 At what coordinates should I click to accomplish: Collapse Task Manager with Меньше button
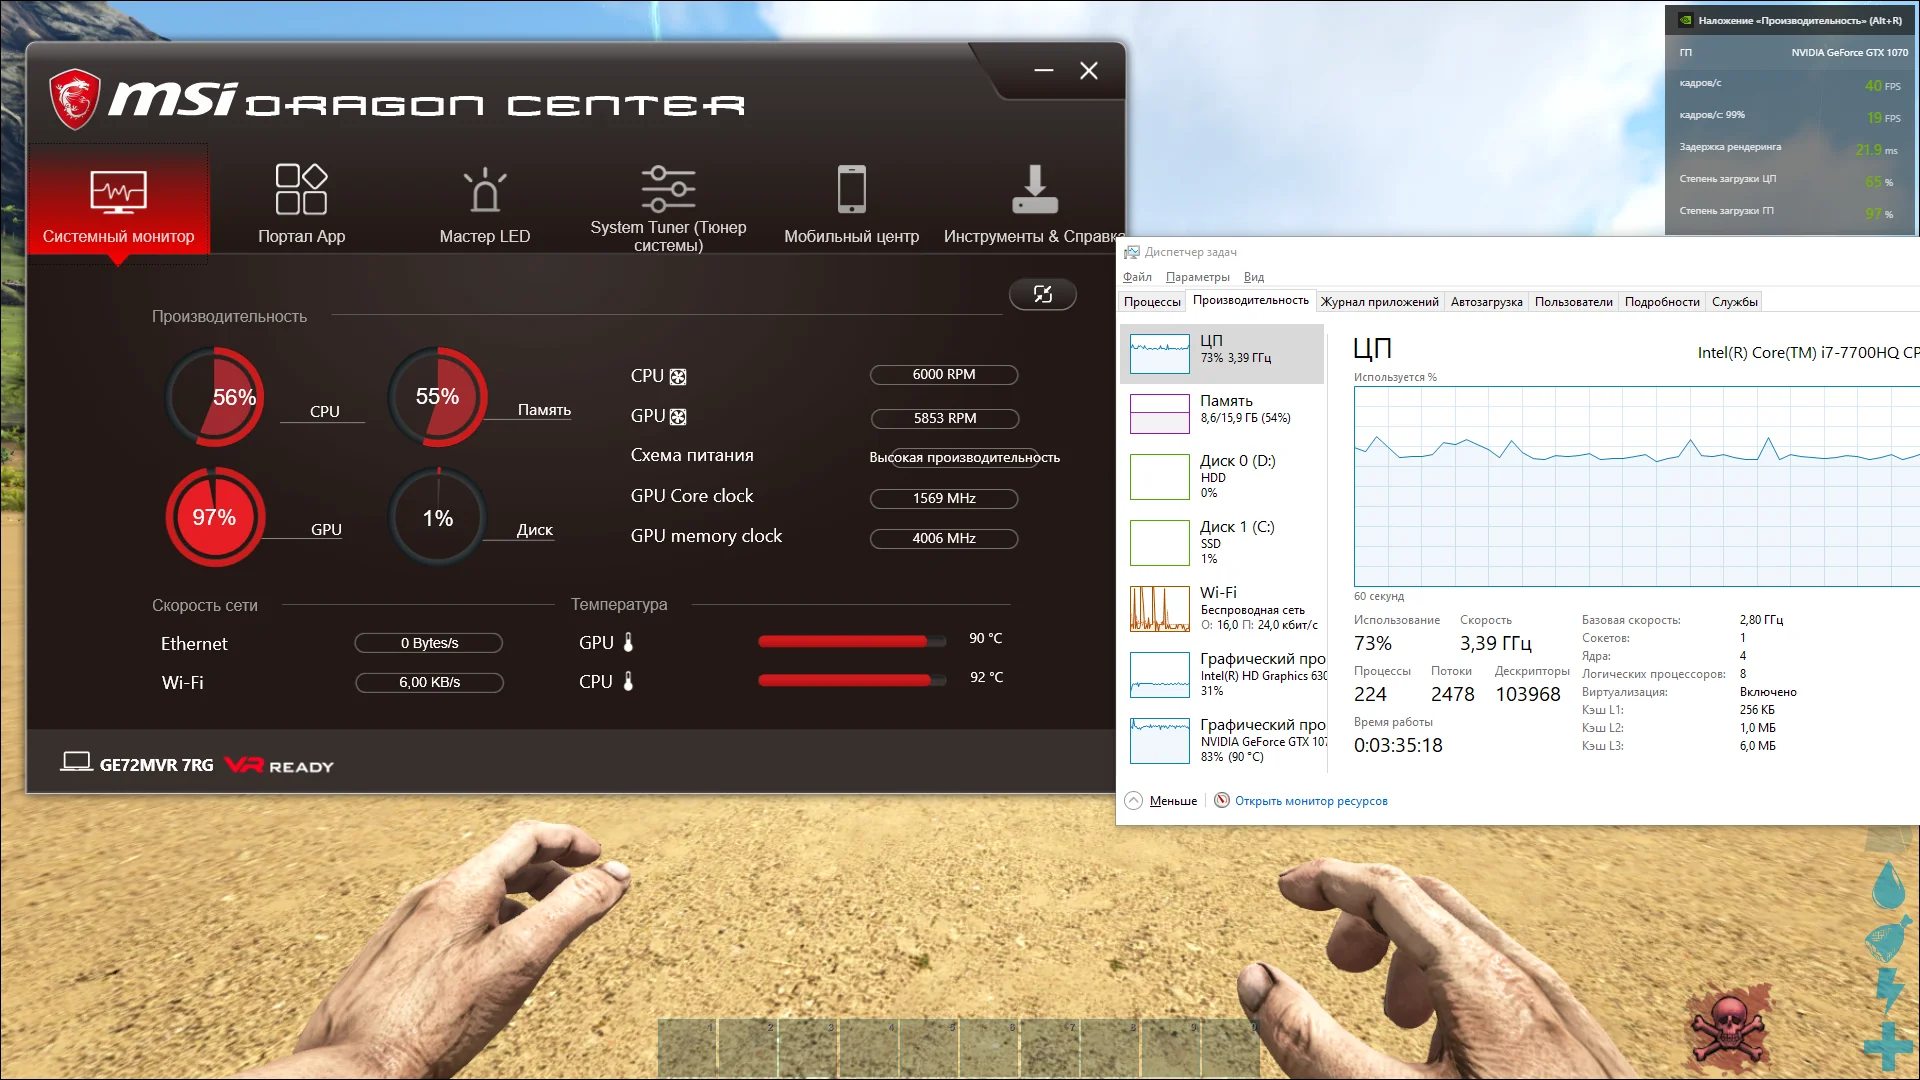[x=1161, y=801]
